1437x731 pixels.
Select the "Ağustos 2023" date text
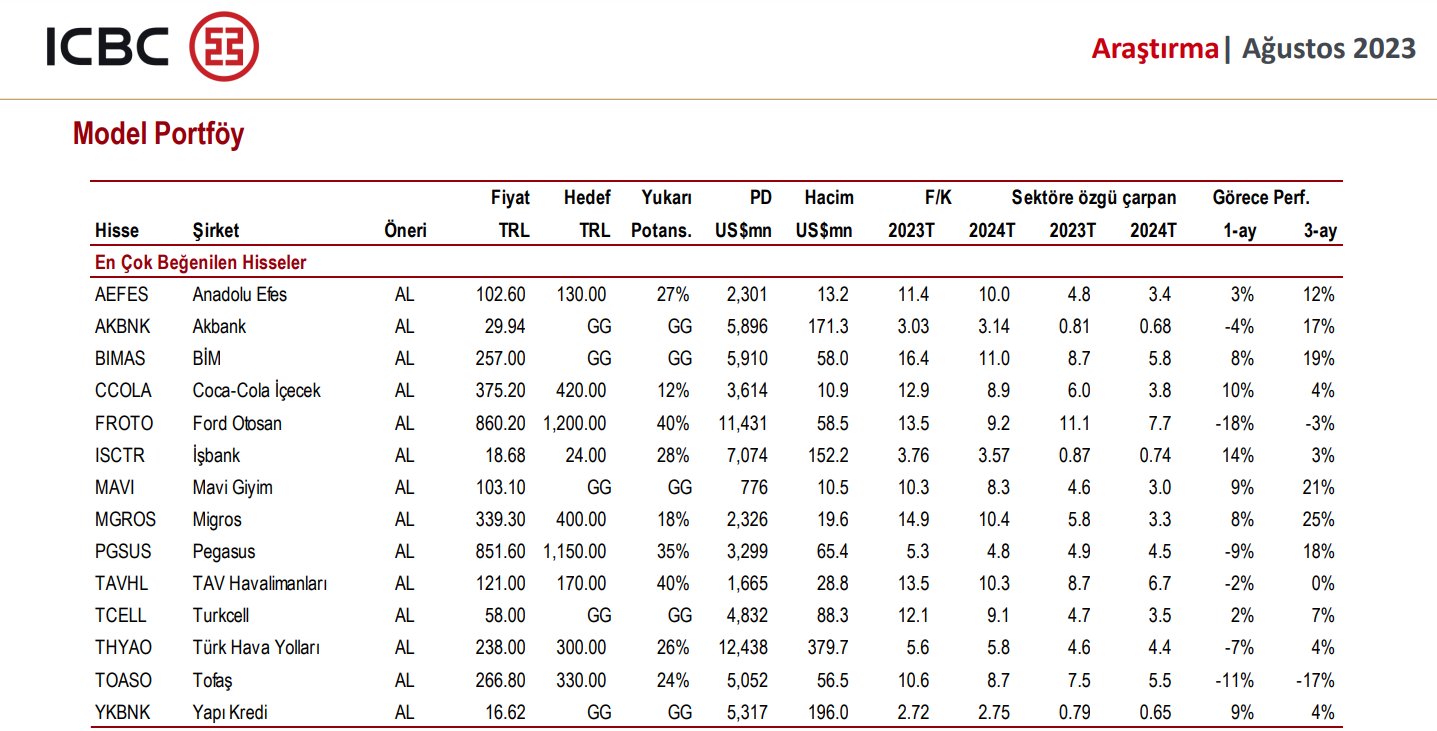pyautogui.click(x=1329, y=48)
